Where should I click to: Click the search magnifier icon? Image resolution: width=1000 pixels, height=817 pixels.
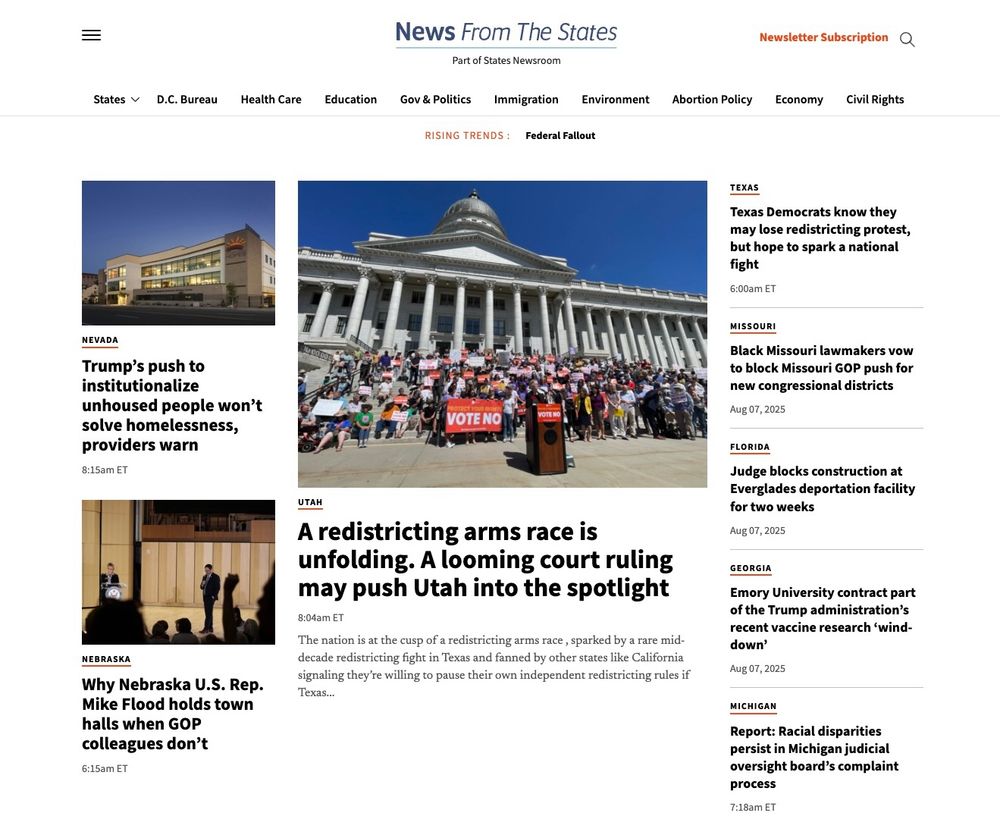point(907,40)
